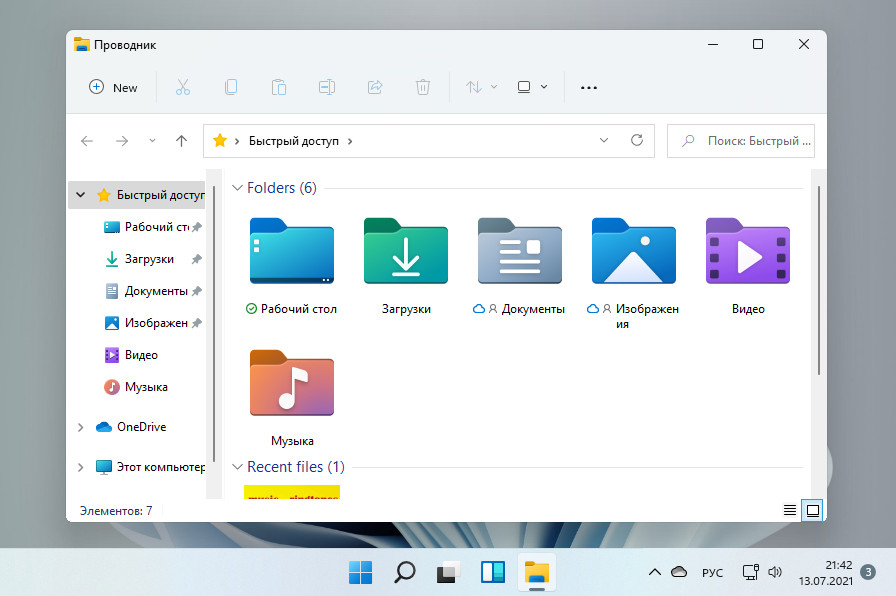Screen dimensions: 896x596
Task: Open the Sort options dropdown
Action: click(x=481, y=87)
